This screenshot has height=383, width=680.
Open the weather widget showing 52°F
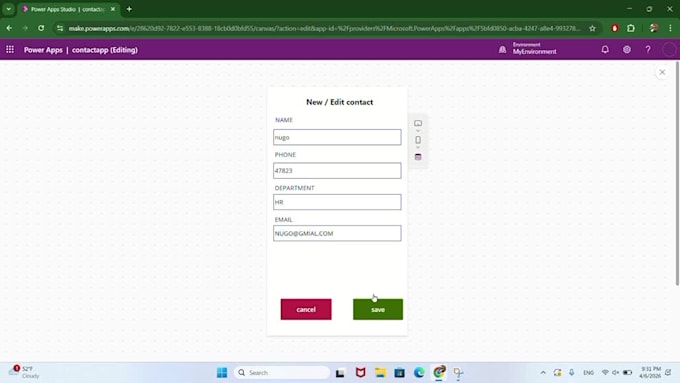(x=24, y=372)
